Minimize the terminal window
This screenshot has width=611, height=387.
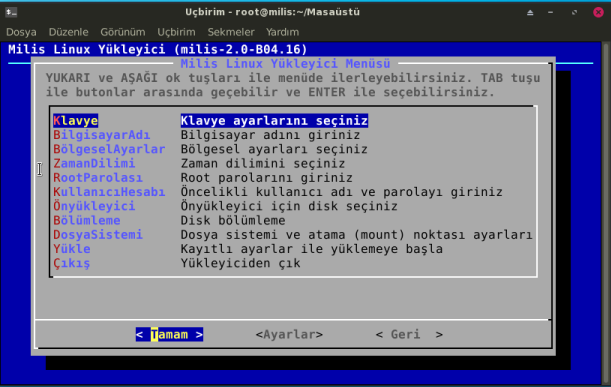click(x=550, y=12)
